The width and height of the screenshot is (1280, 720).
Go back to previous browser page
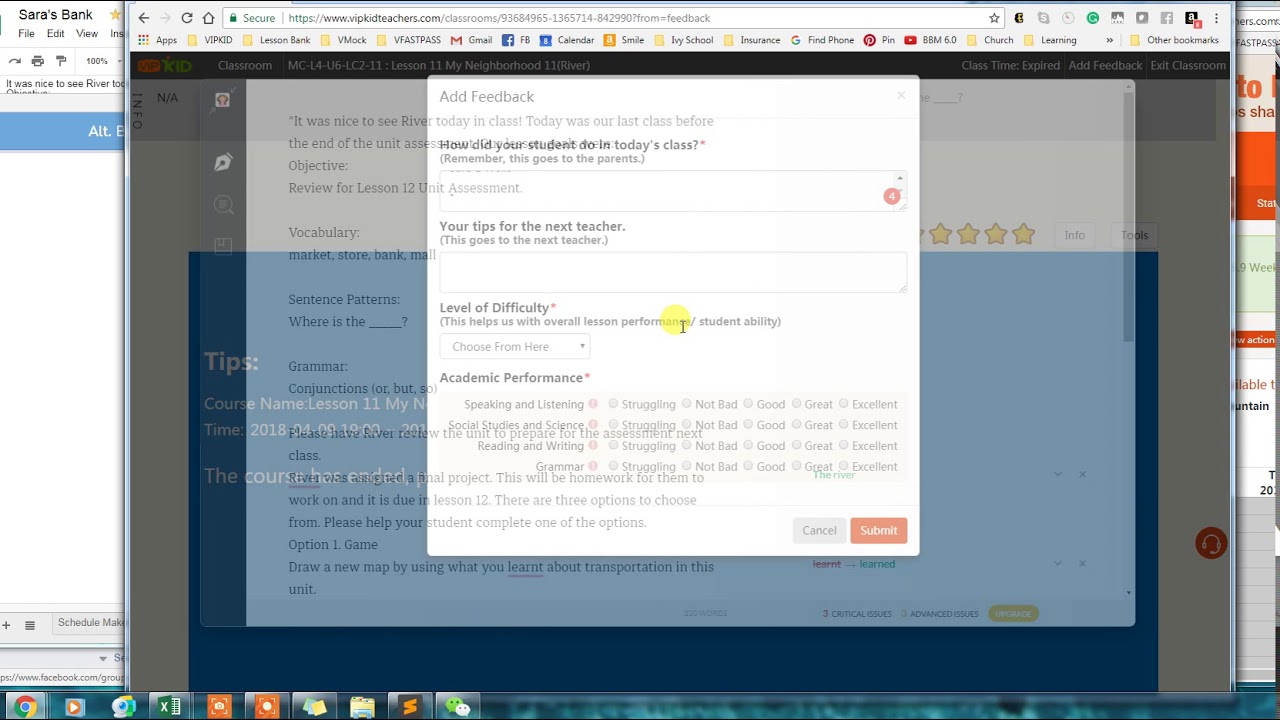click(143, 18)
